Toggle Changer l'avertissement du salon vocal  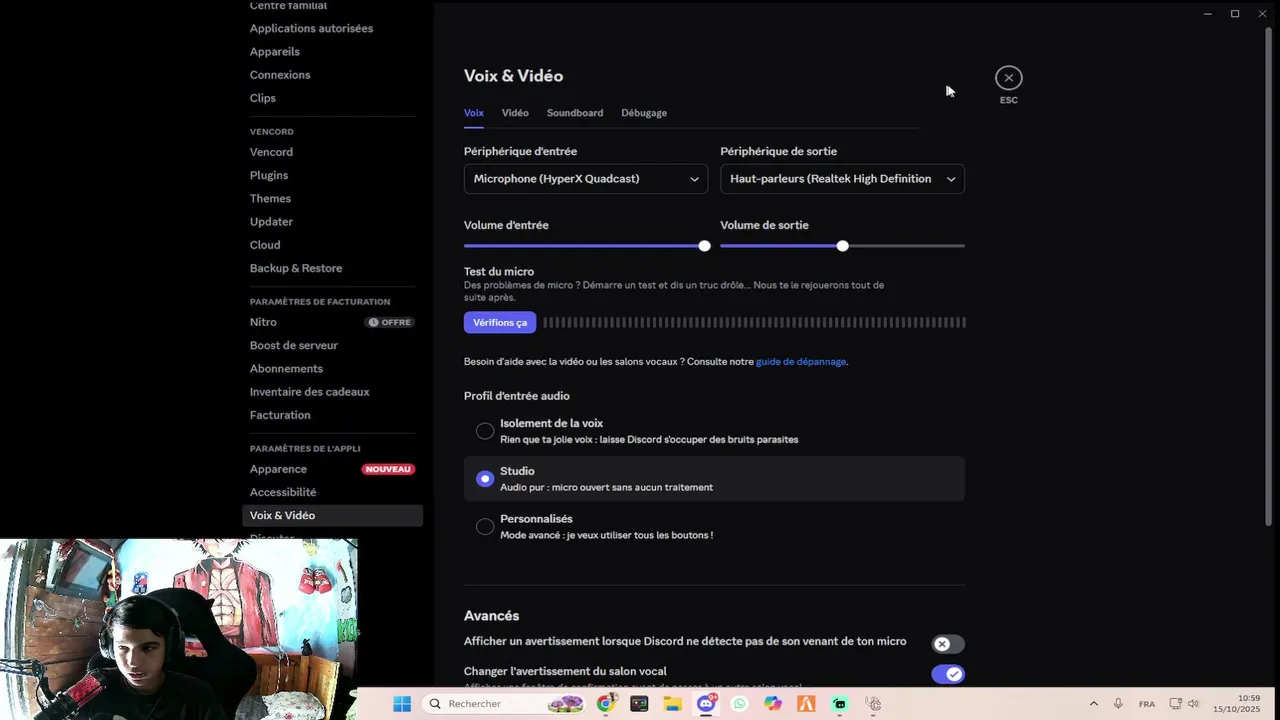click(x=948, y=674)
